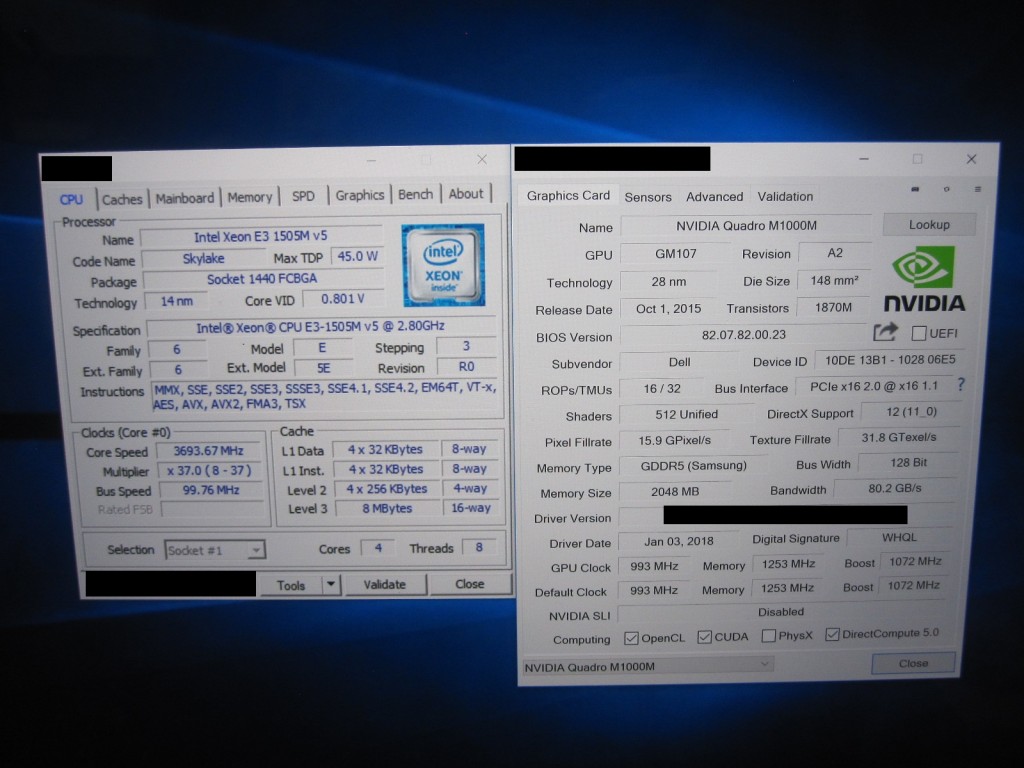Image resolution: width=1024 pixels, height=768 pixels.
Task: Click the Digital Signature value WHQL
Action: coord(899,537)
